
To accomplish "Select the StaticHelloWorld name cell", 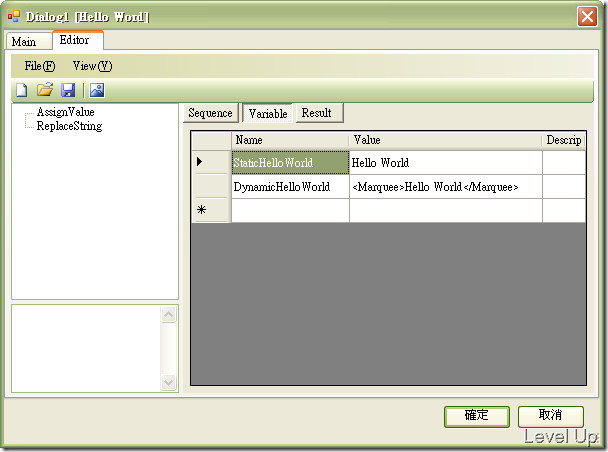I will 290,162.
